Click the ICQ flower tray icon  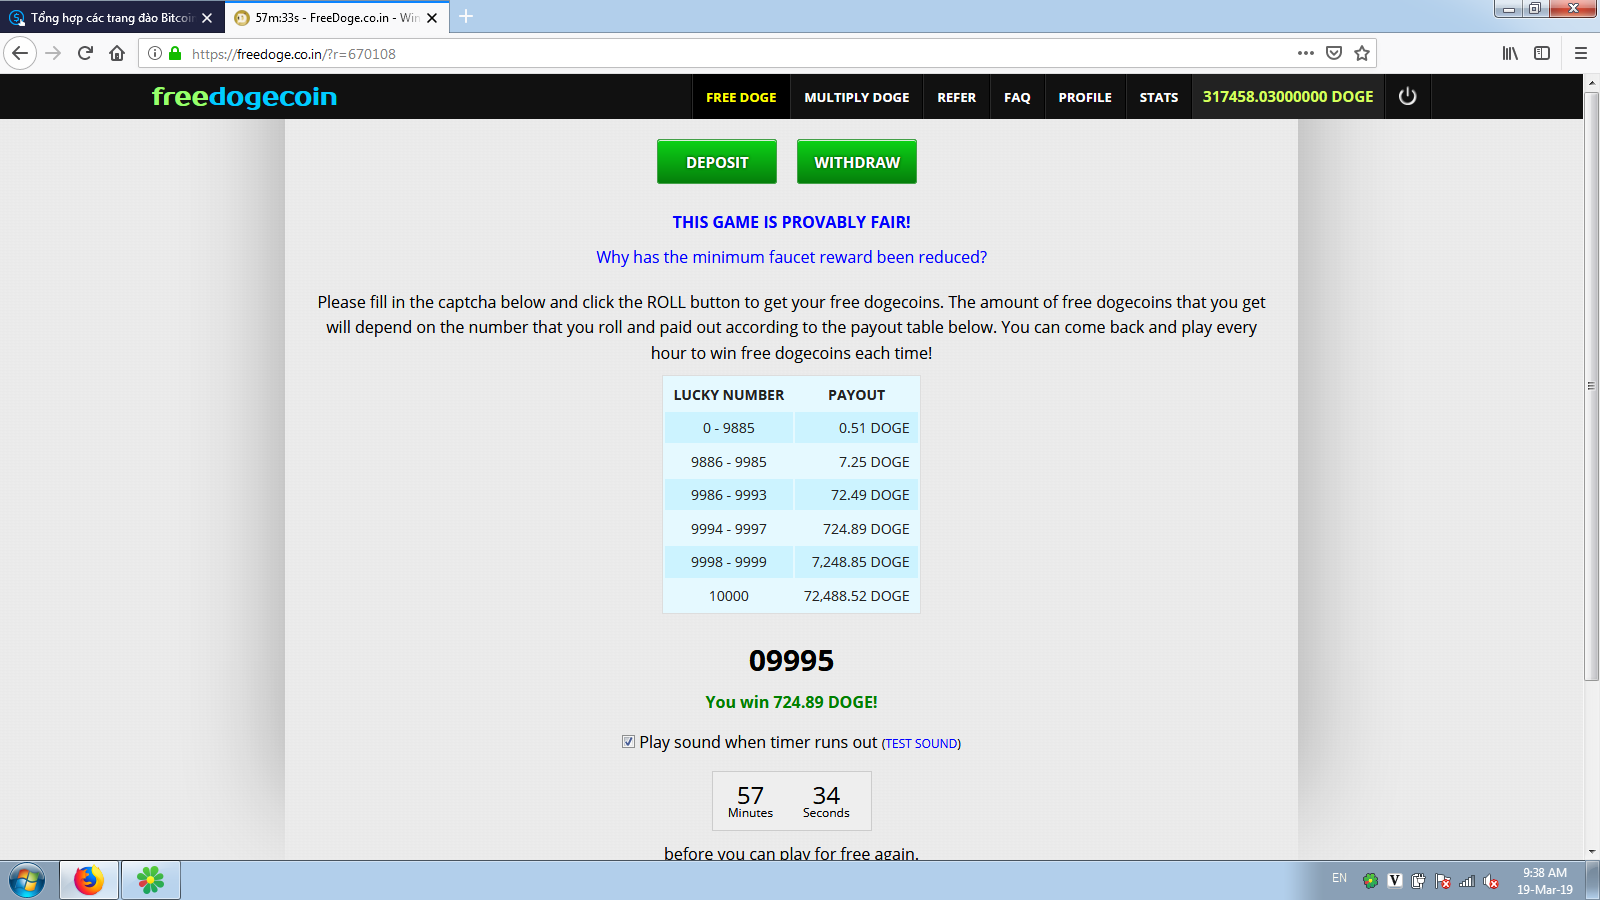1370,881
